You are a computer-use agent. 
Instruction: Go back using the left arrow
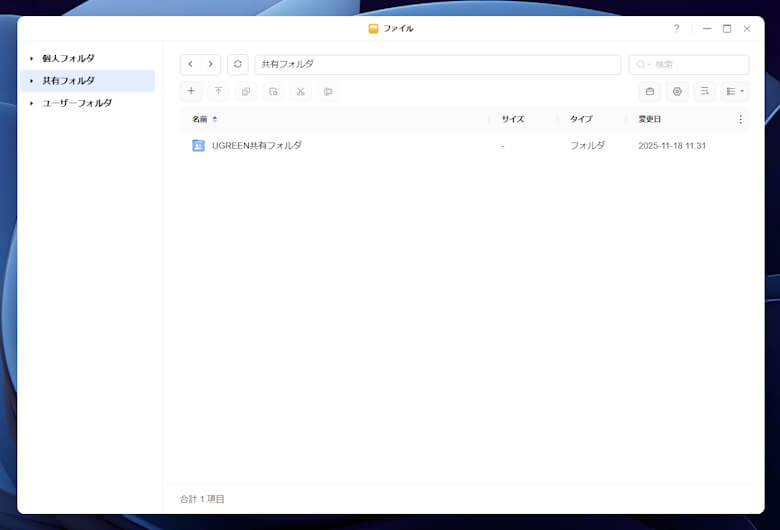(191, 64)
